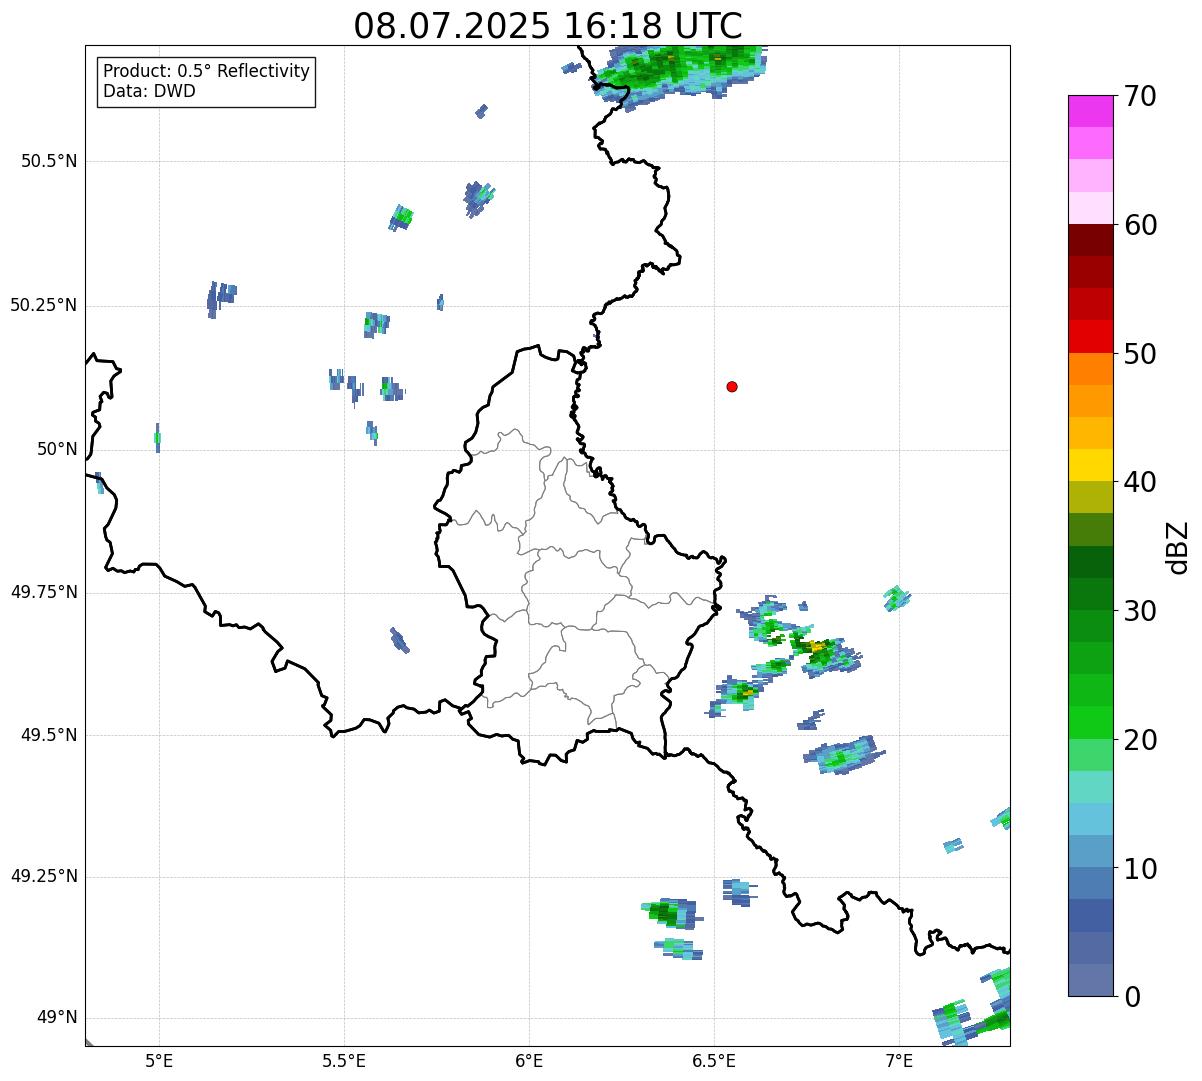Viewport: 1202px width, 1081px height.
Task: Click the 'dBZ' colorbar axis label
Action: pyautogui.click(x=1178, y=547)
